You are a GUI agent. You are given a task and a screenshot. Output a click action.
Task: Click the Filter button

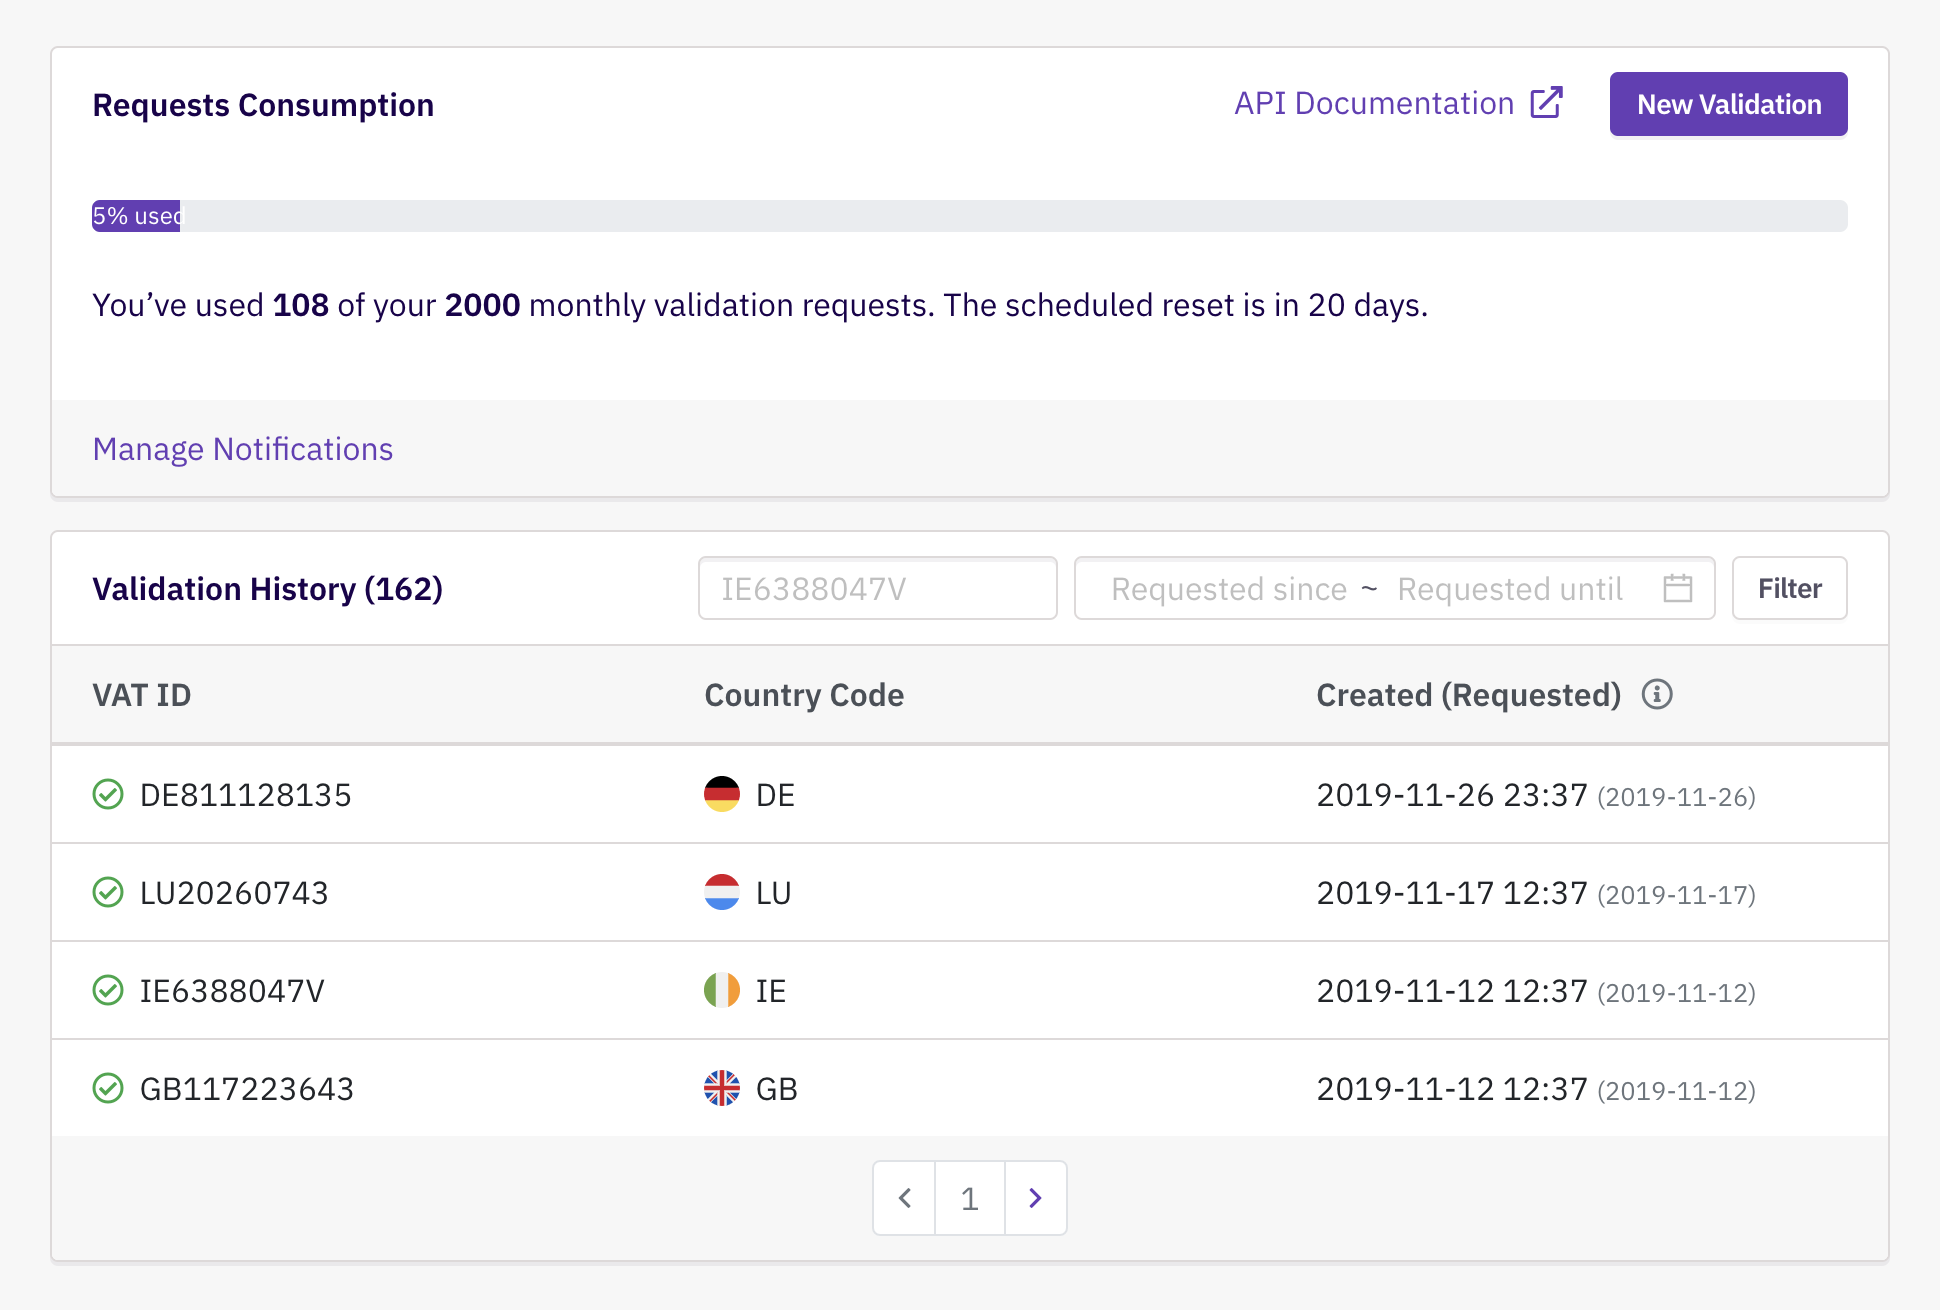(x=1789, y=588)
